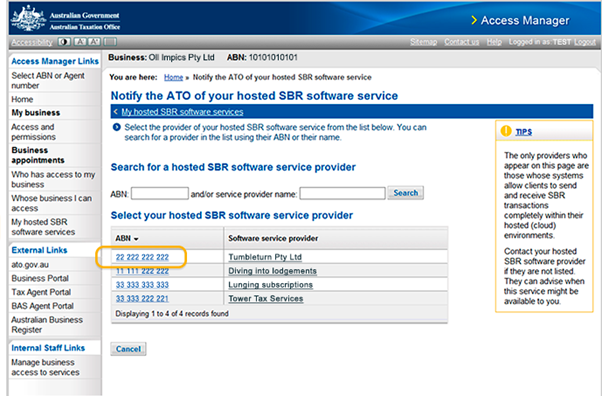Open BAS Agent Portal link
This screenshot has width=602, height=396.
click(x=42, y=306)
